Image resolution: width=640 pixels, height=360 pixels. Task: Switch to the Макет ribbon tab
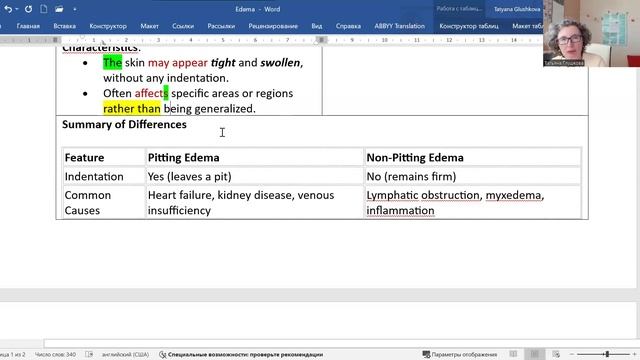point(149,26)
